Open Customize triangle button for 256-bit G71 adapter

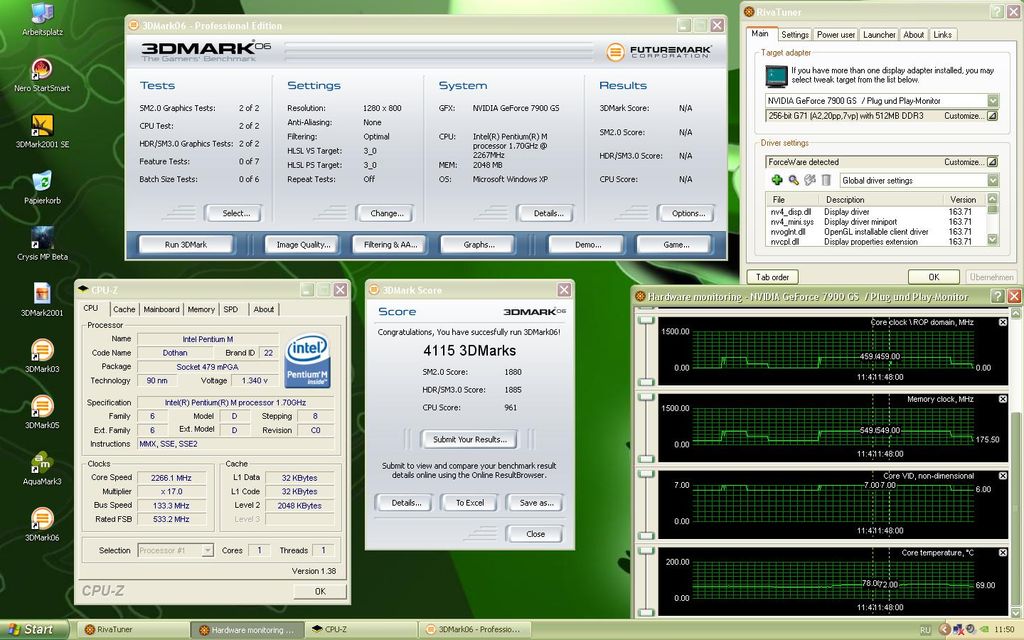pyautogui.click(x=992, y=116)
